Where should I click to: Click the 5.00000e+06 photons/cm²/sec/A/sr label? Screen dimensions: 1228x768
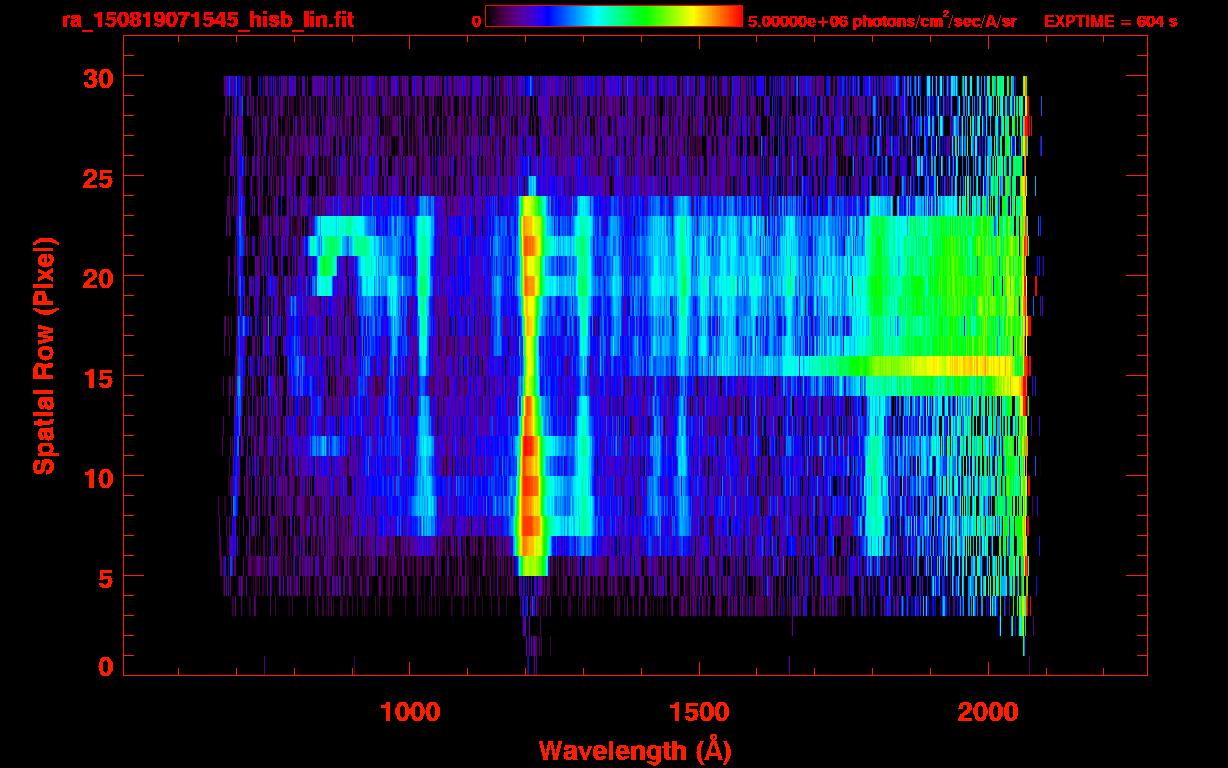click(882, 20)
